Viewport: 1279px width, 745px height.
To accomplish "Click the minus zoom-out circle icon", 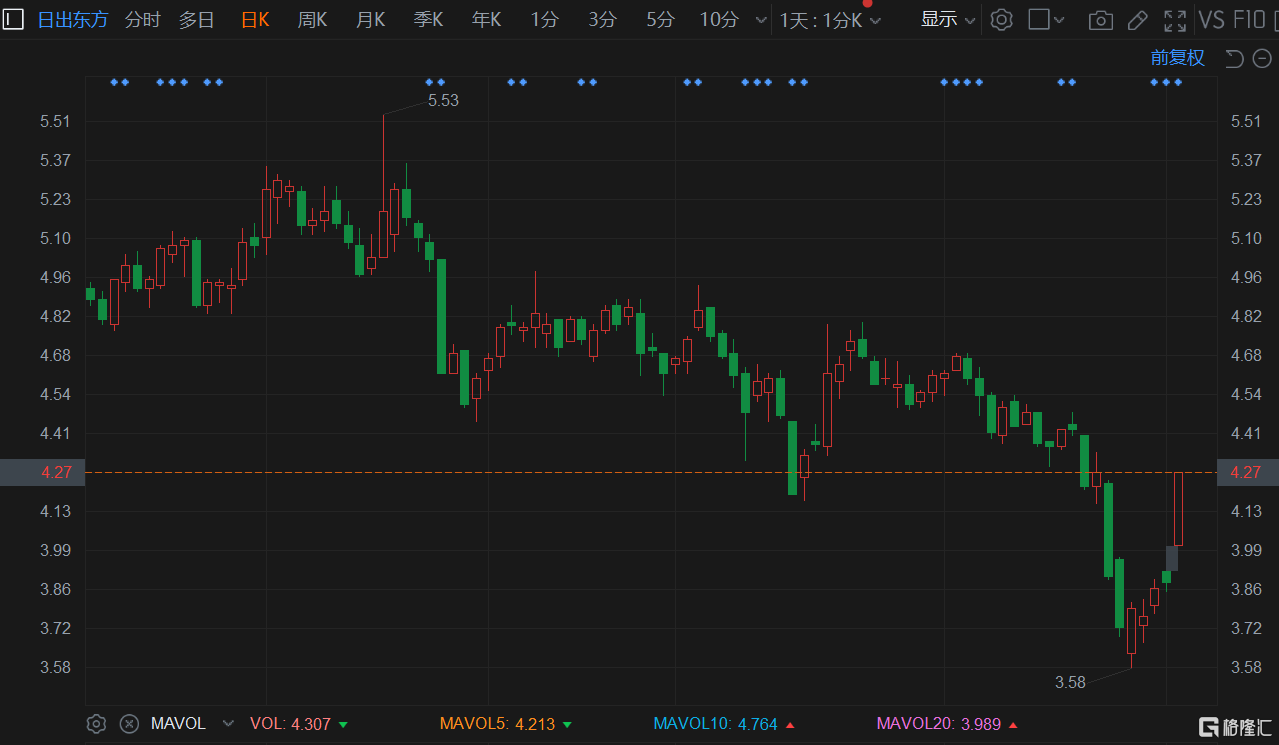I will [1262, 58].
